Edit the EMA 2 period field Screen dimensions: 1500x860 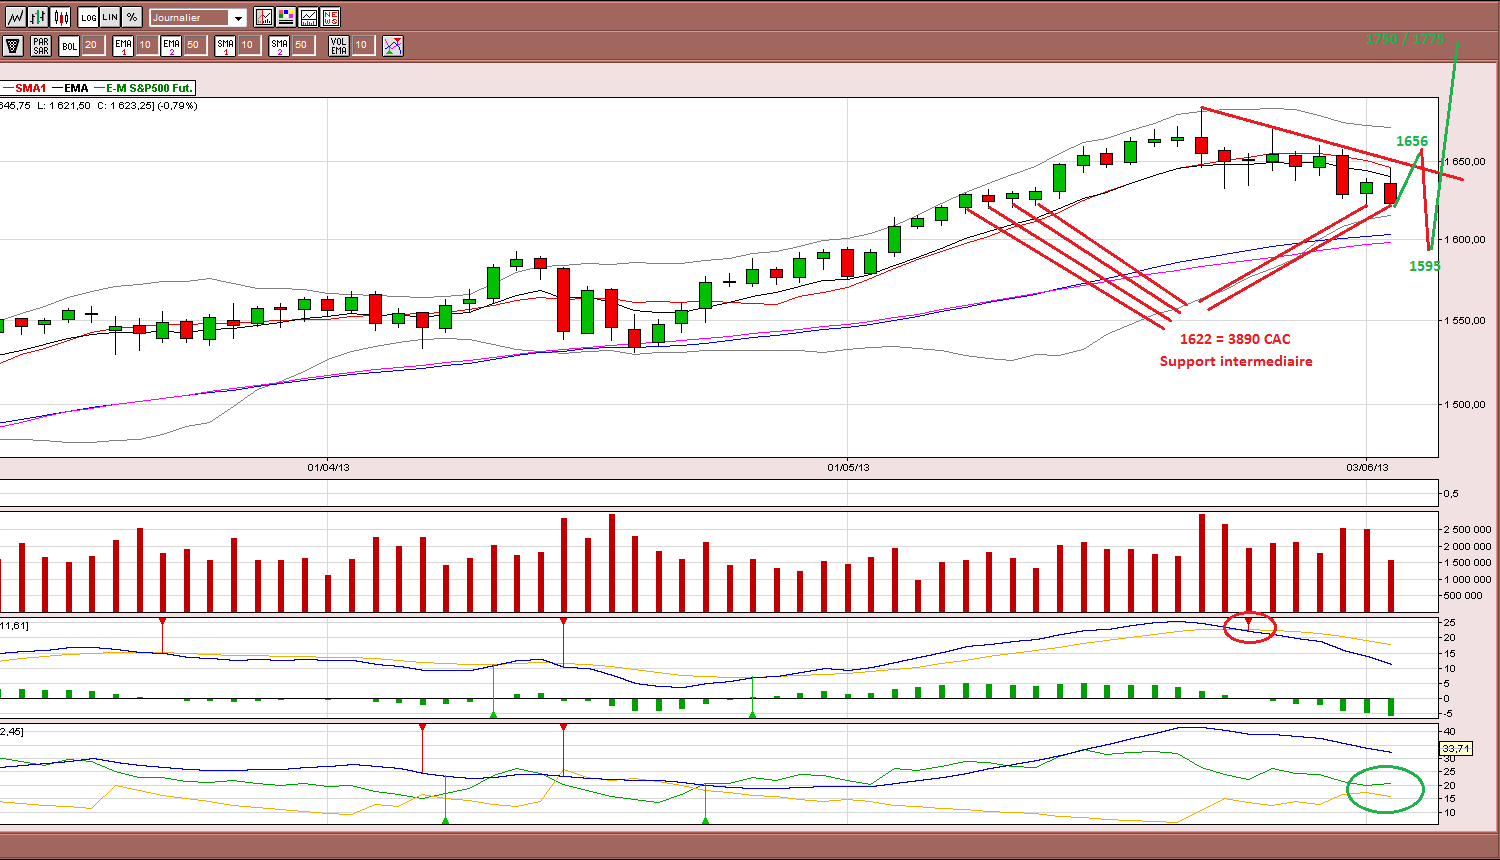tap(194, 45)
